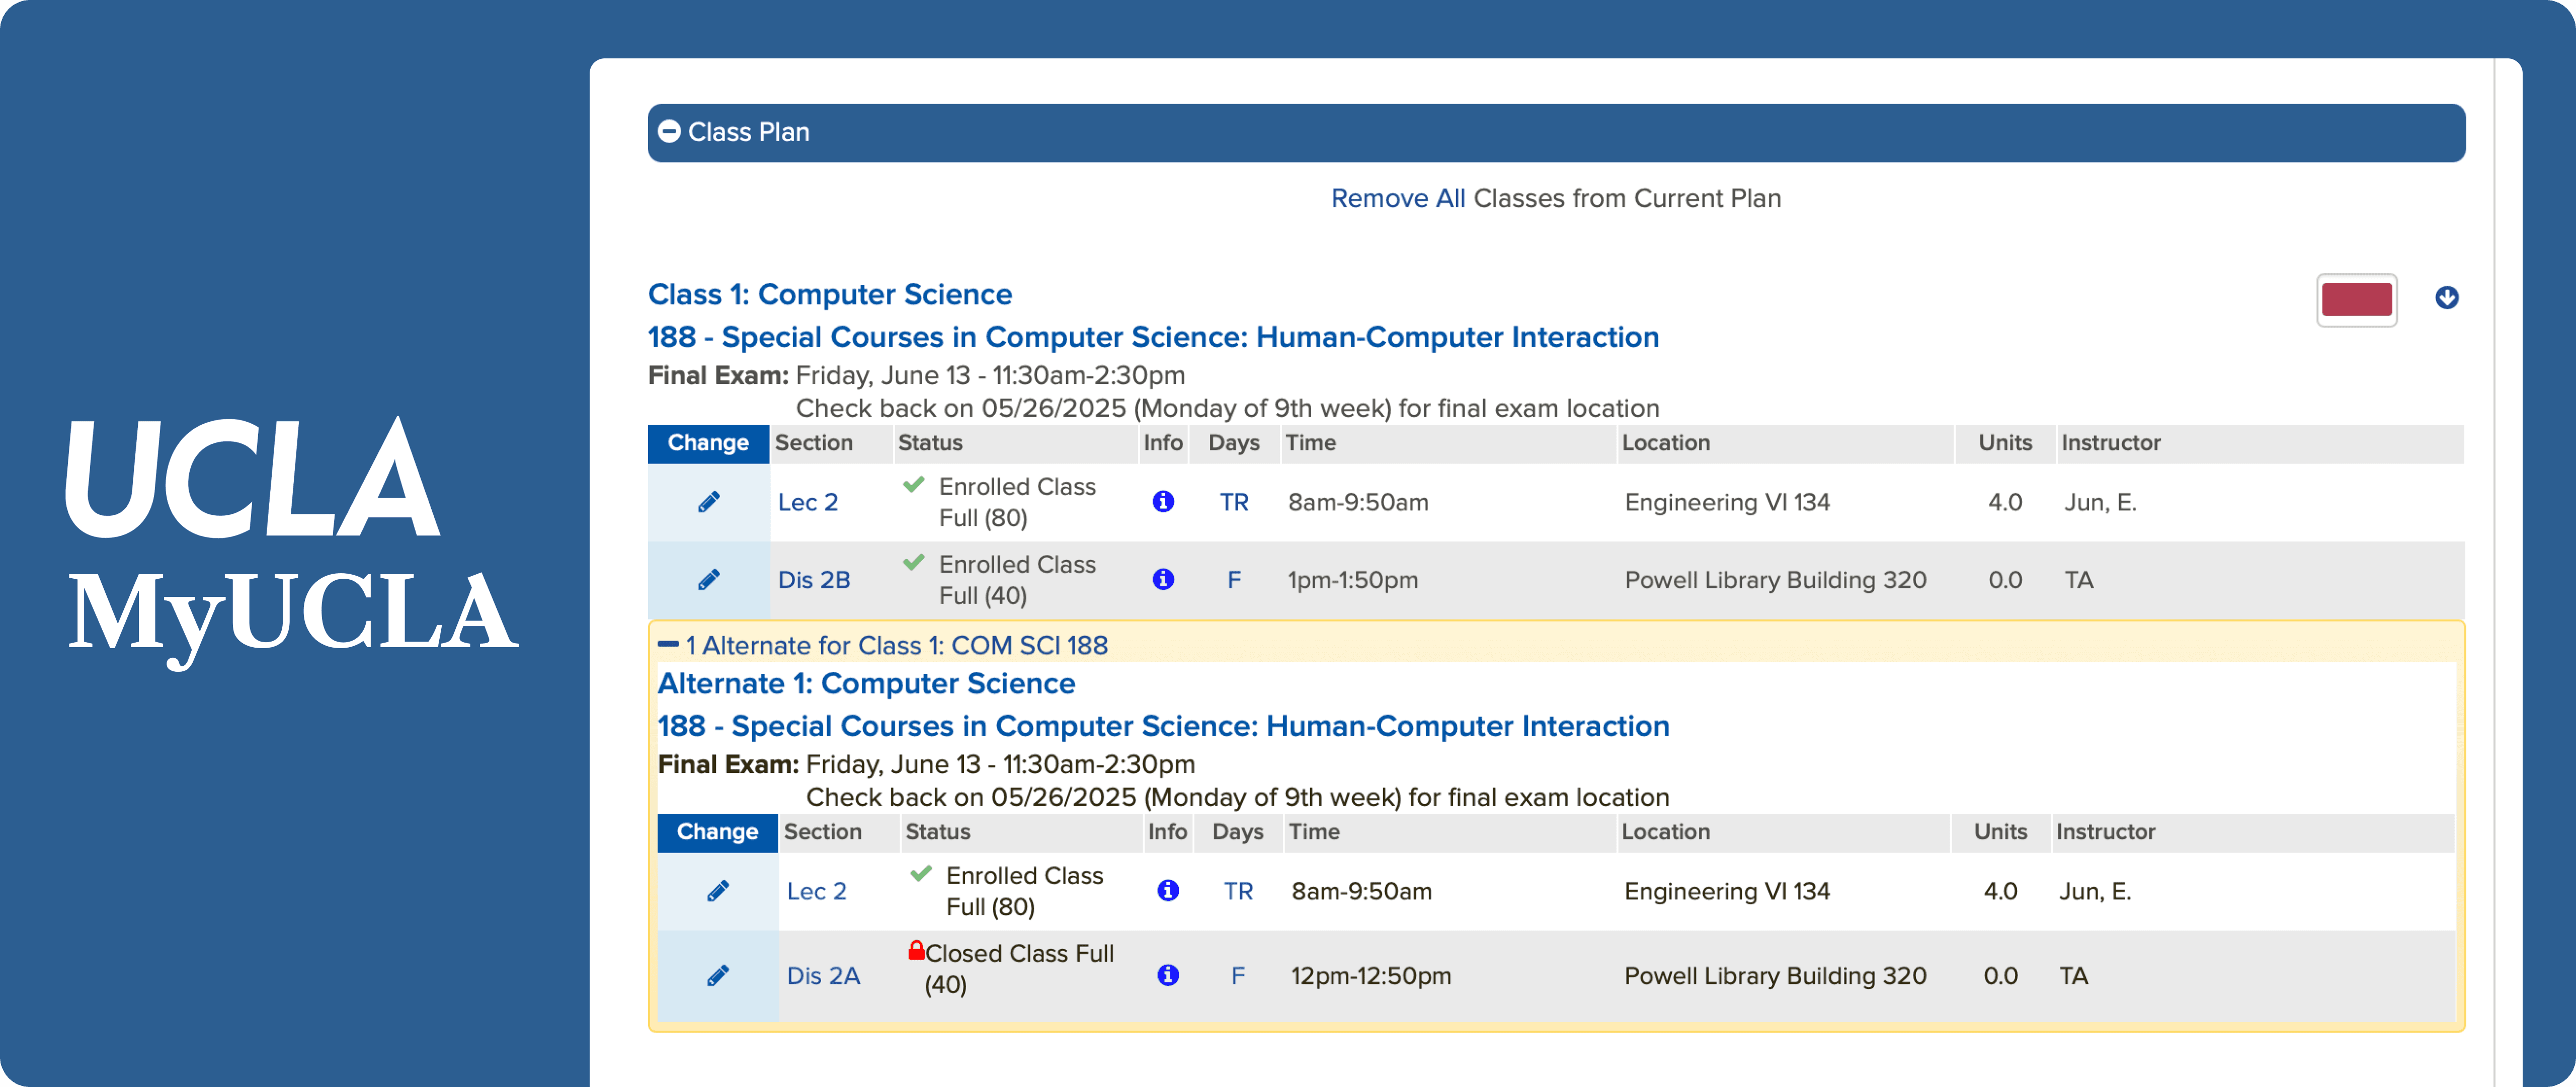Click F days link in Dis 2A row
The height and width of the screenshot is (1087, 2576).
[1237, 975]
